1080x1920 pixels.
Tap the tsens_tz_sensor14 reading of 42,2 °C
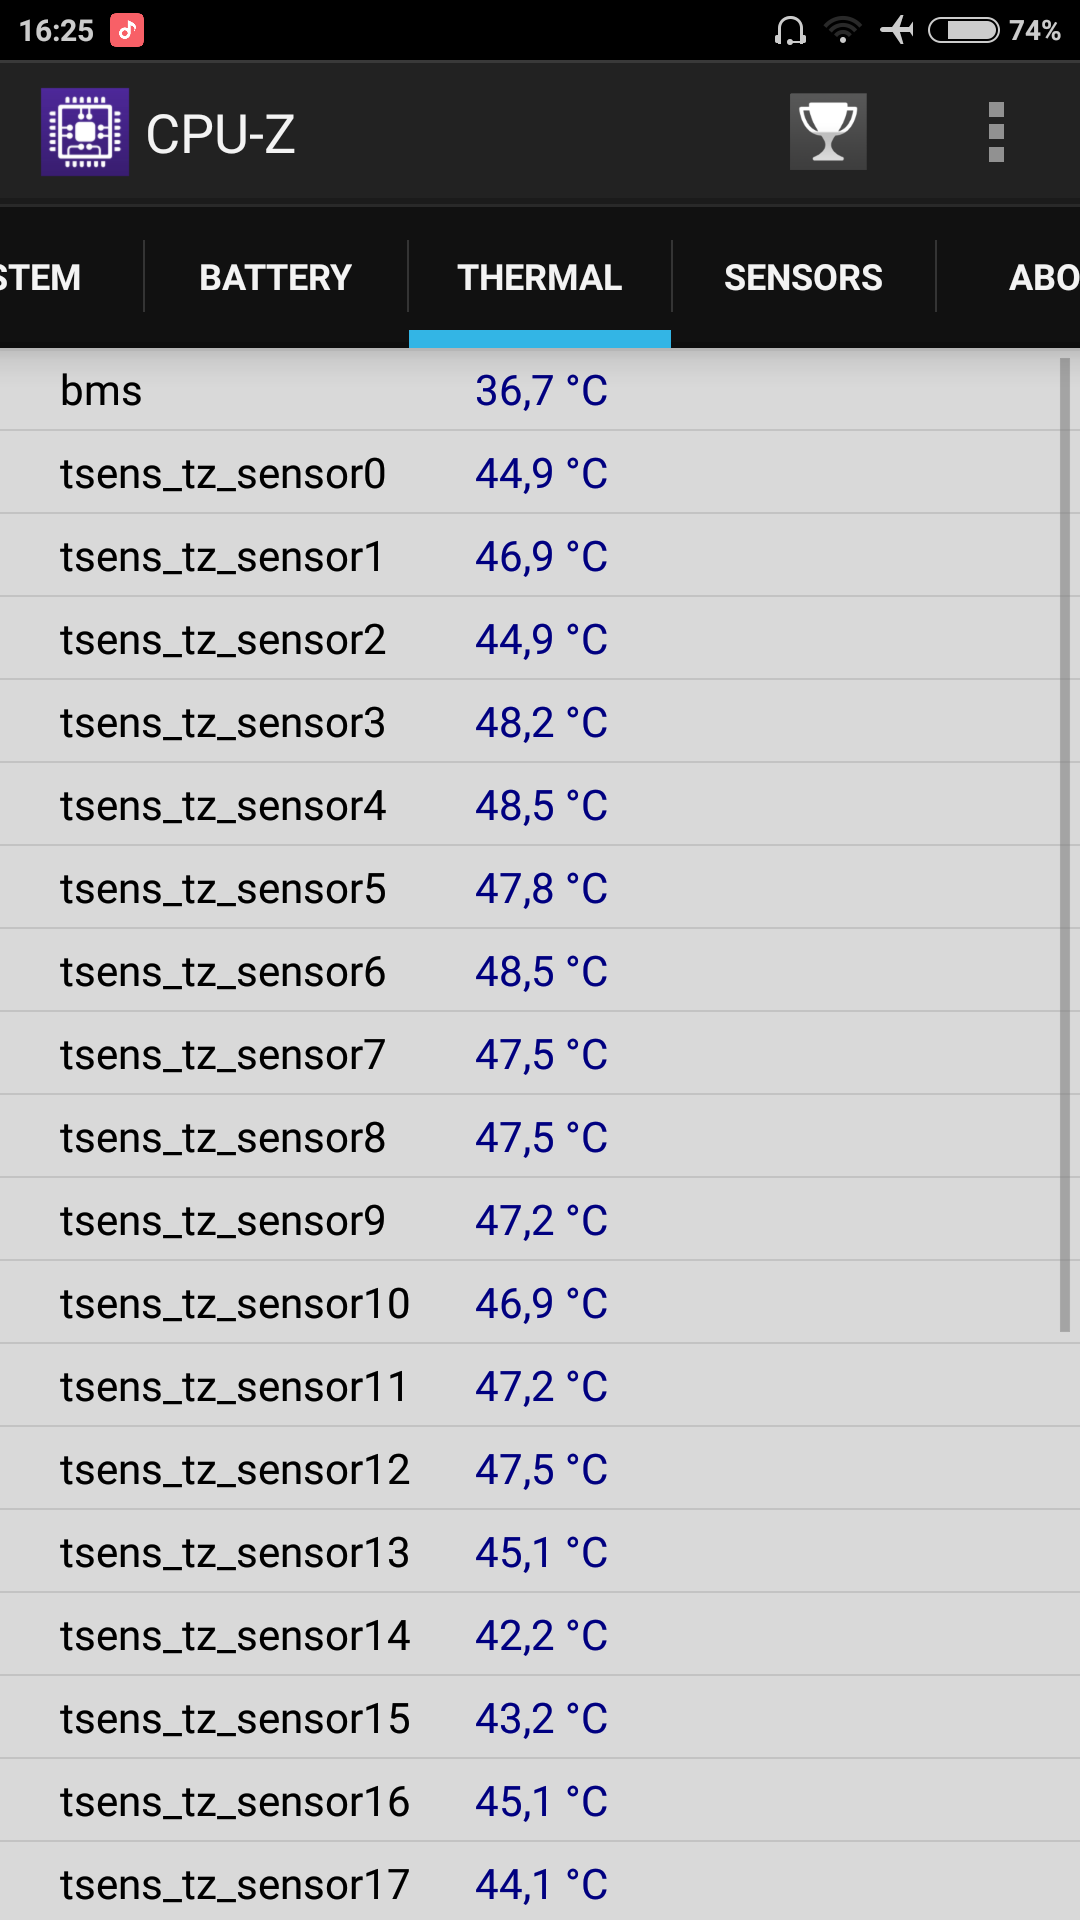tap(541, 1635)
